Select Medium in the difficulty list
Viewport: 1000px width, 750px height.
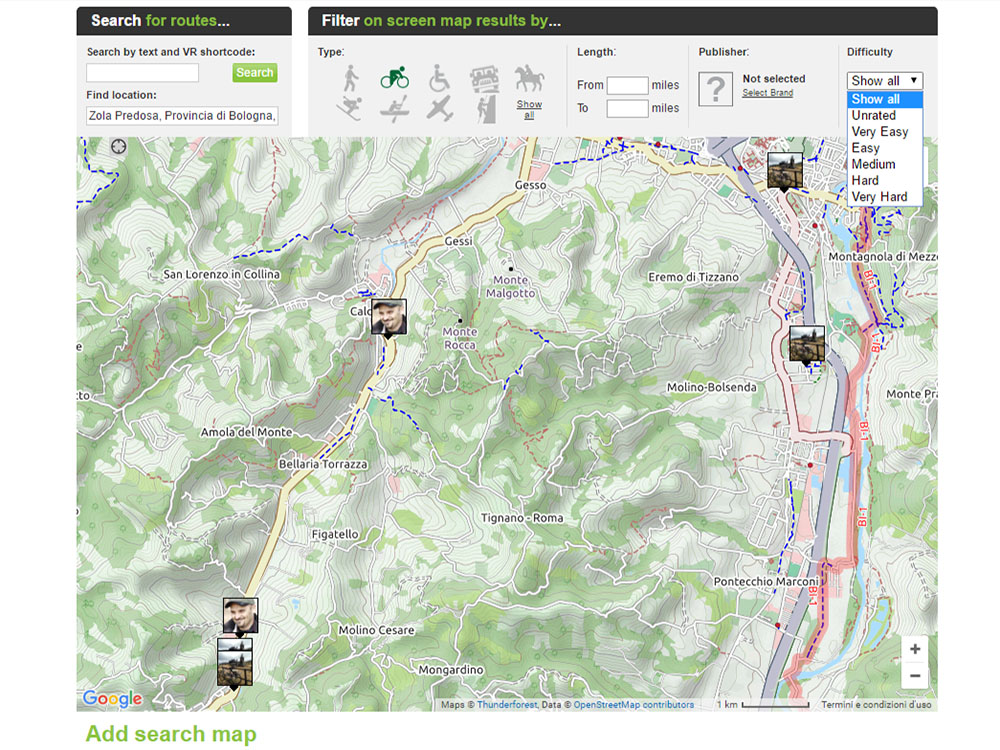pos(873,164)
